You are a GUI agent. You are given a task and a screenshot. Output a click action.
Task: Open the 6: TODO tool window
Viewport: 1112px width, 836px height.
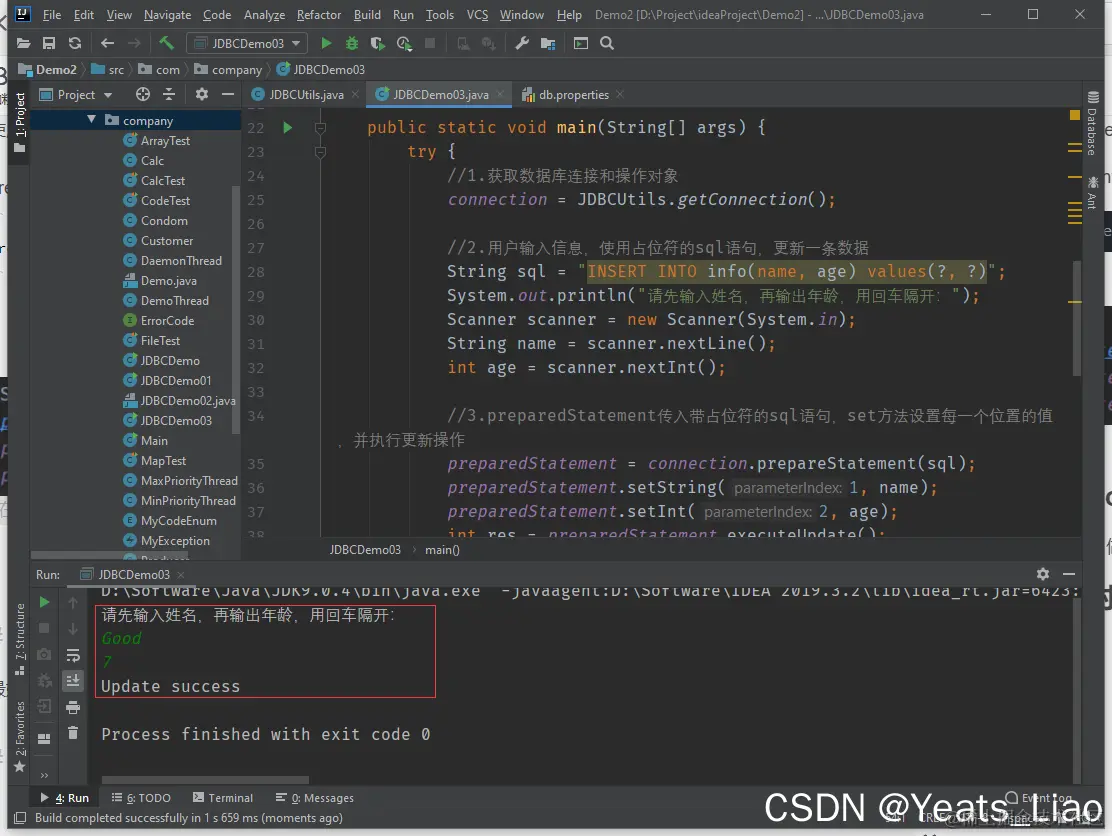click(141, 798)
